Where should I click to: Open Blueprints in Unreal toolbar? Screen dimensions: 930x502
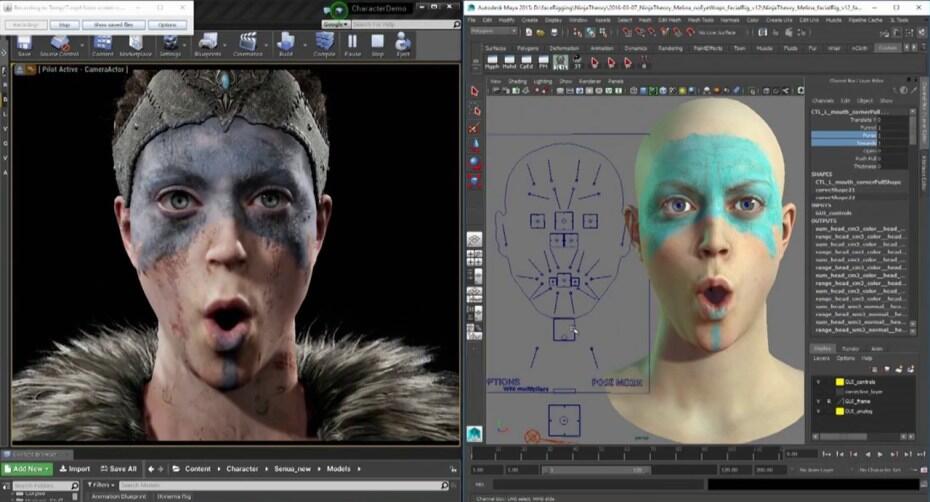pos(208,43)
